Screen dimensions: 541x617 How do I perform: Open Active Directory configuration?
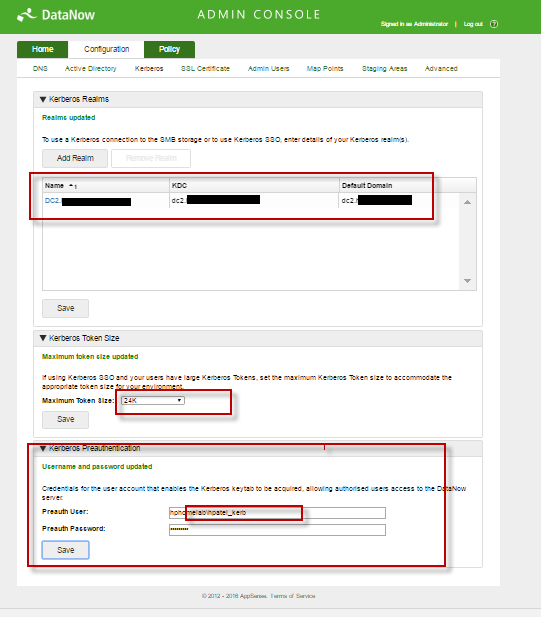tap(90, 68)
